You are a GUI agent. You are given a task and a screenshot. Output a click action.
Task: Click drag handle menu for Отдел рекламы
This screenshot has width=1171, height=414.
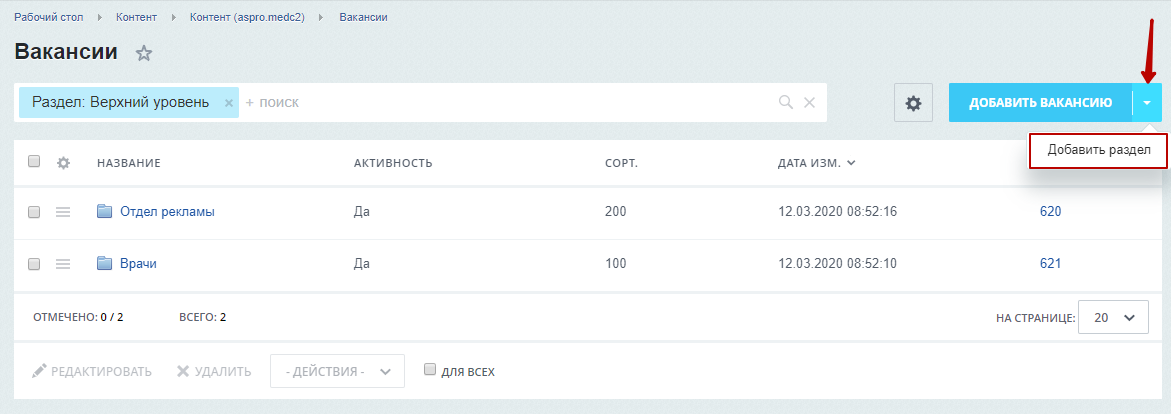(63, 212)
